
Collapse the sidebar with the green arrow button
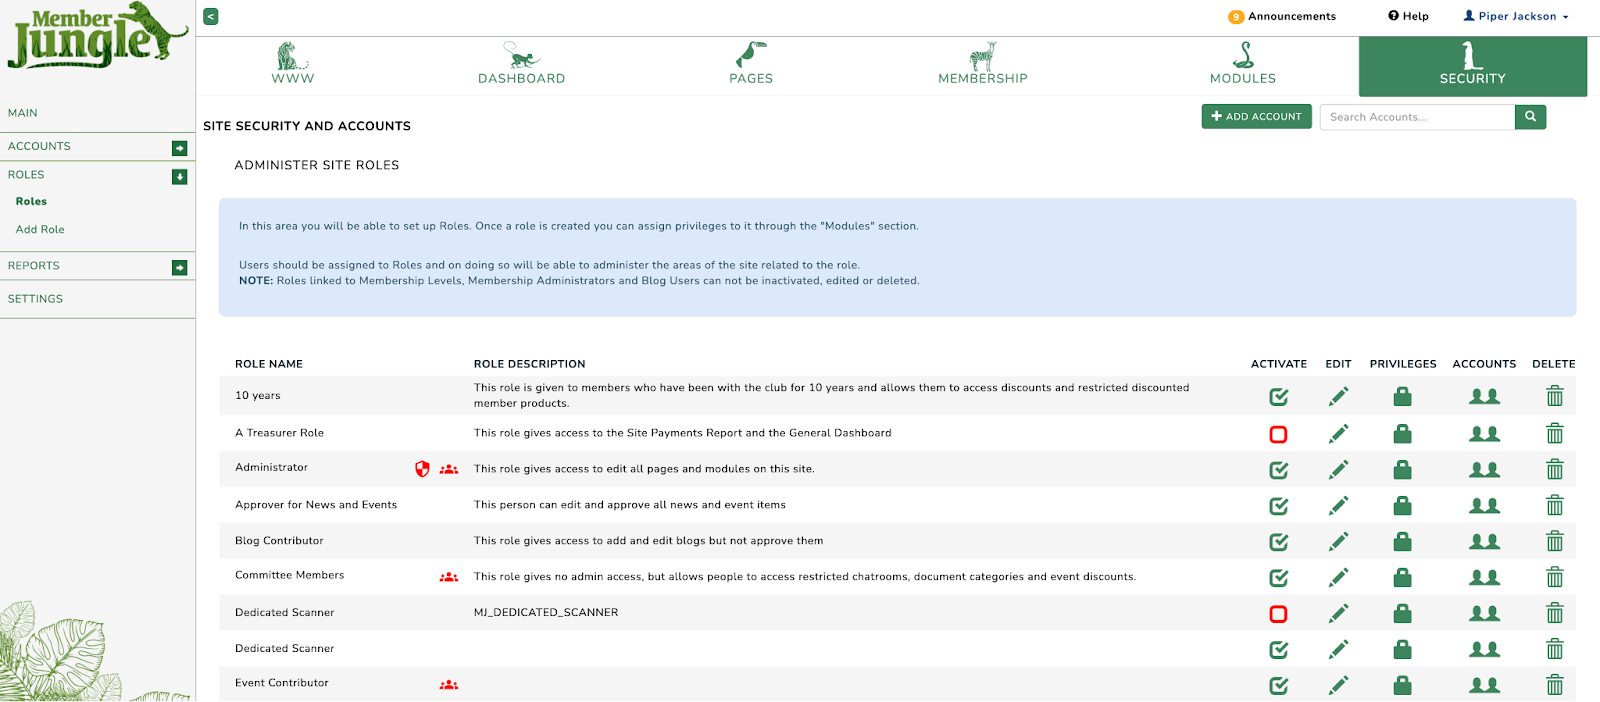[x=210, y=16]
